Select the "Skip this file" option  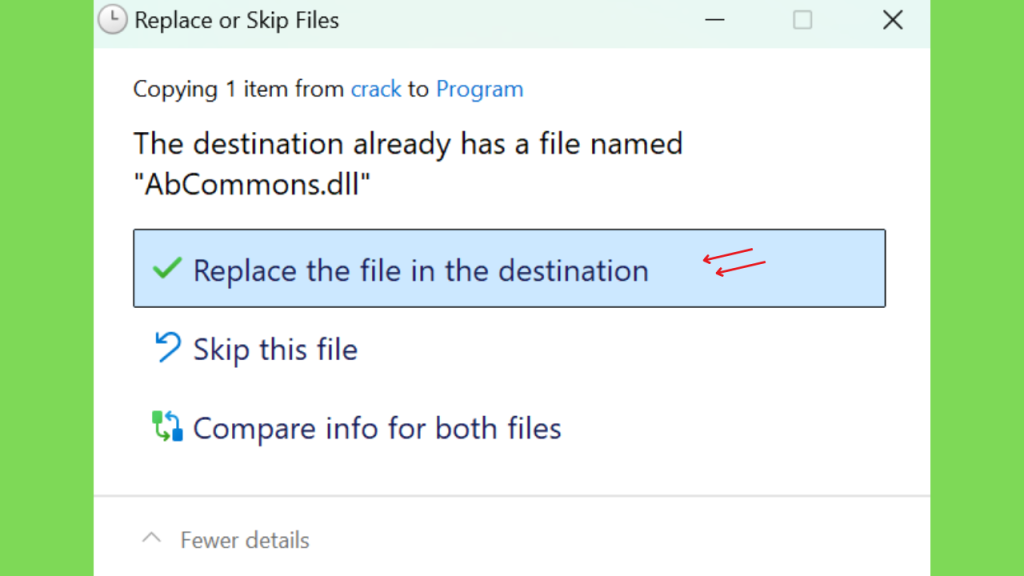tap(276, 349)
